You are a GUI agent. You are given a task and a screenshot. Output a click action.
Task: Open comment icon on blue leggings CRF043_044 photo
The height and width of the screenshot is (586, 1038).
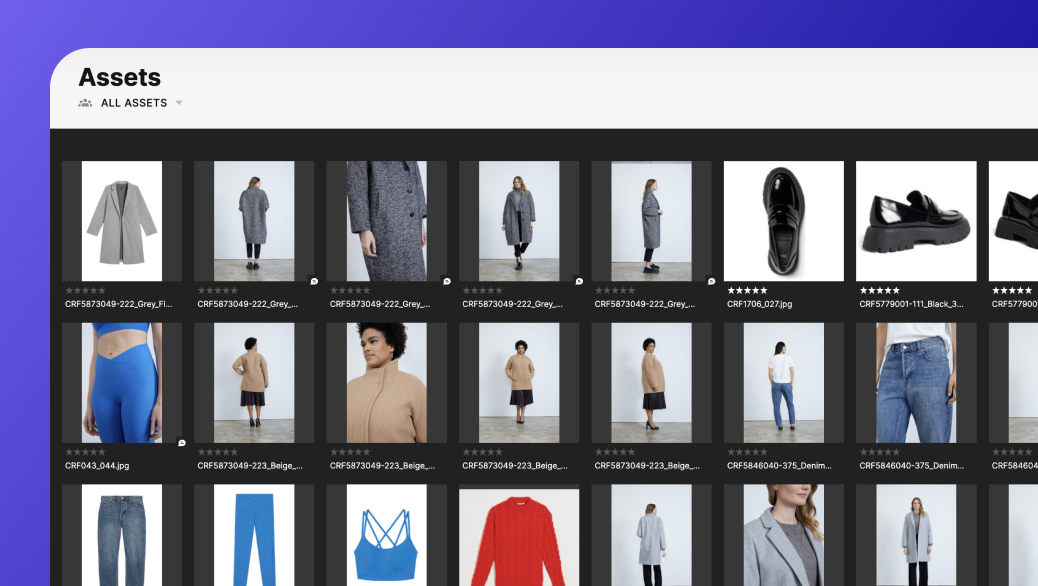(181, 443)
